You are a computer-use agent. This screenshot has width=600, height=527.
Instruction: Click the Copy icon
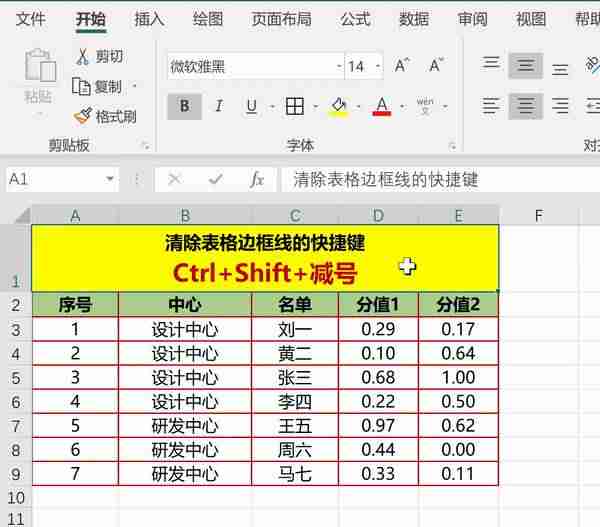81,86
